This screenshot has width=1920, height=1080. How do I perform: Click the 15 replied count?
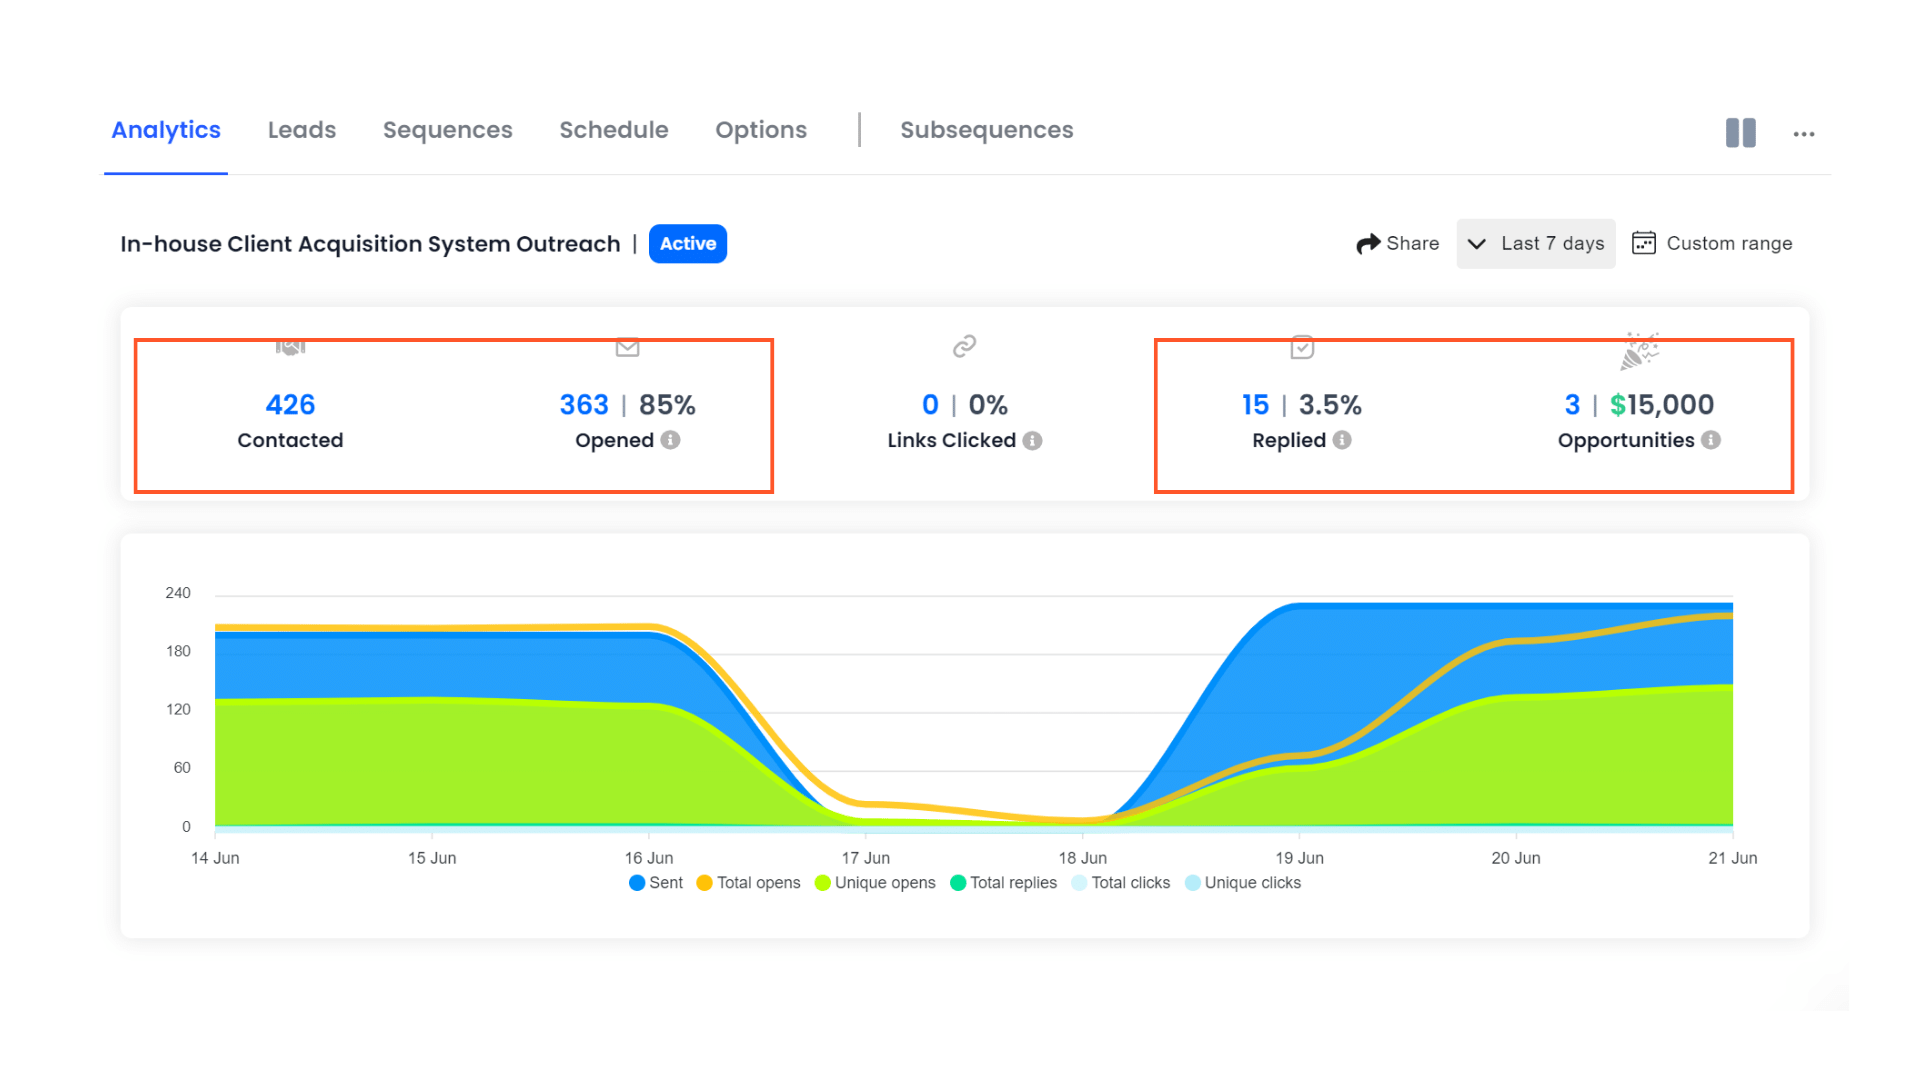coord(1255,405)
